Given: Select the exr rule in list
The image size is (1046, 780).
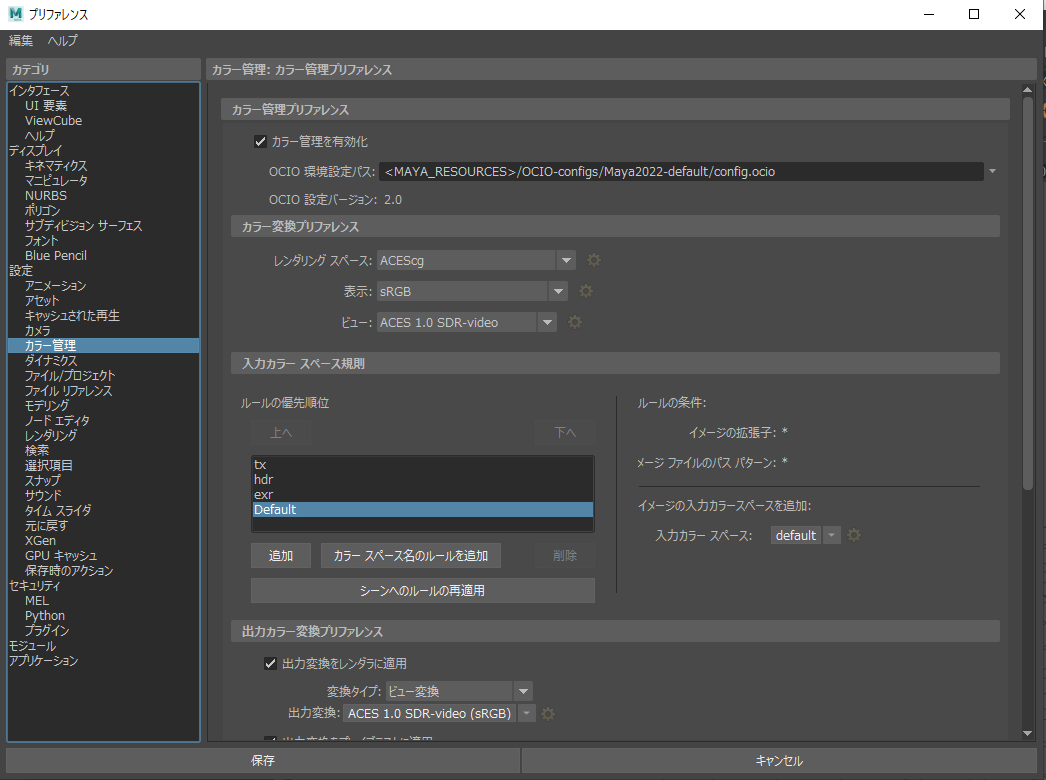Looking at the screenshot, I should click(x=423, y=494).
